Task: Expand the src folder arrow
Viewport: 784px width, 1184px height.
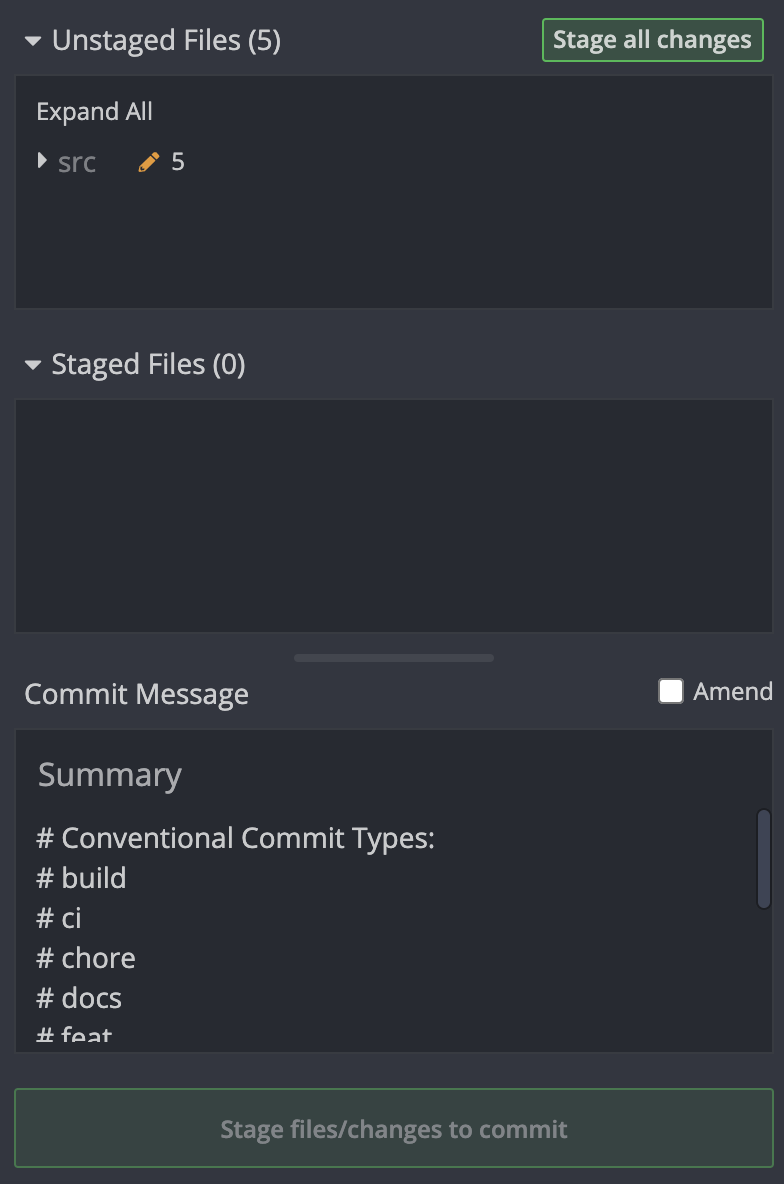Action: 42,161
